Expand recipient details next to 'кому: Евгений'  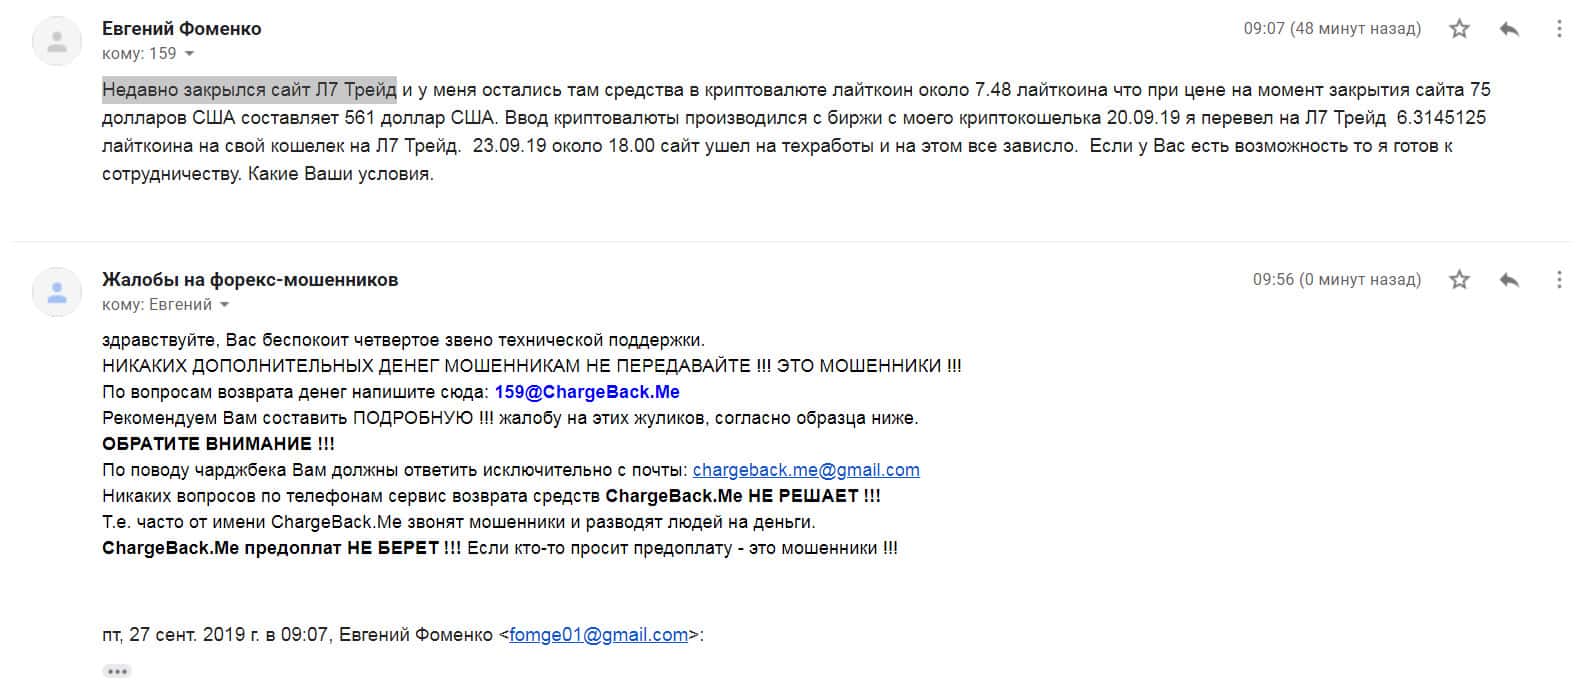(225, 305)
